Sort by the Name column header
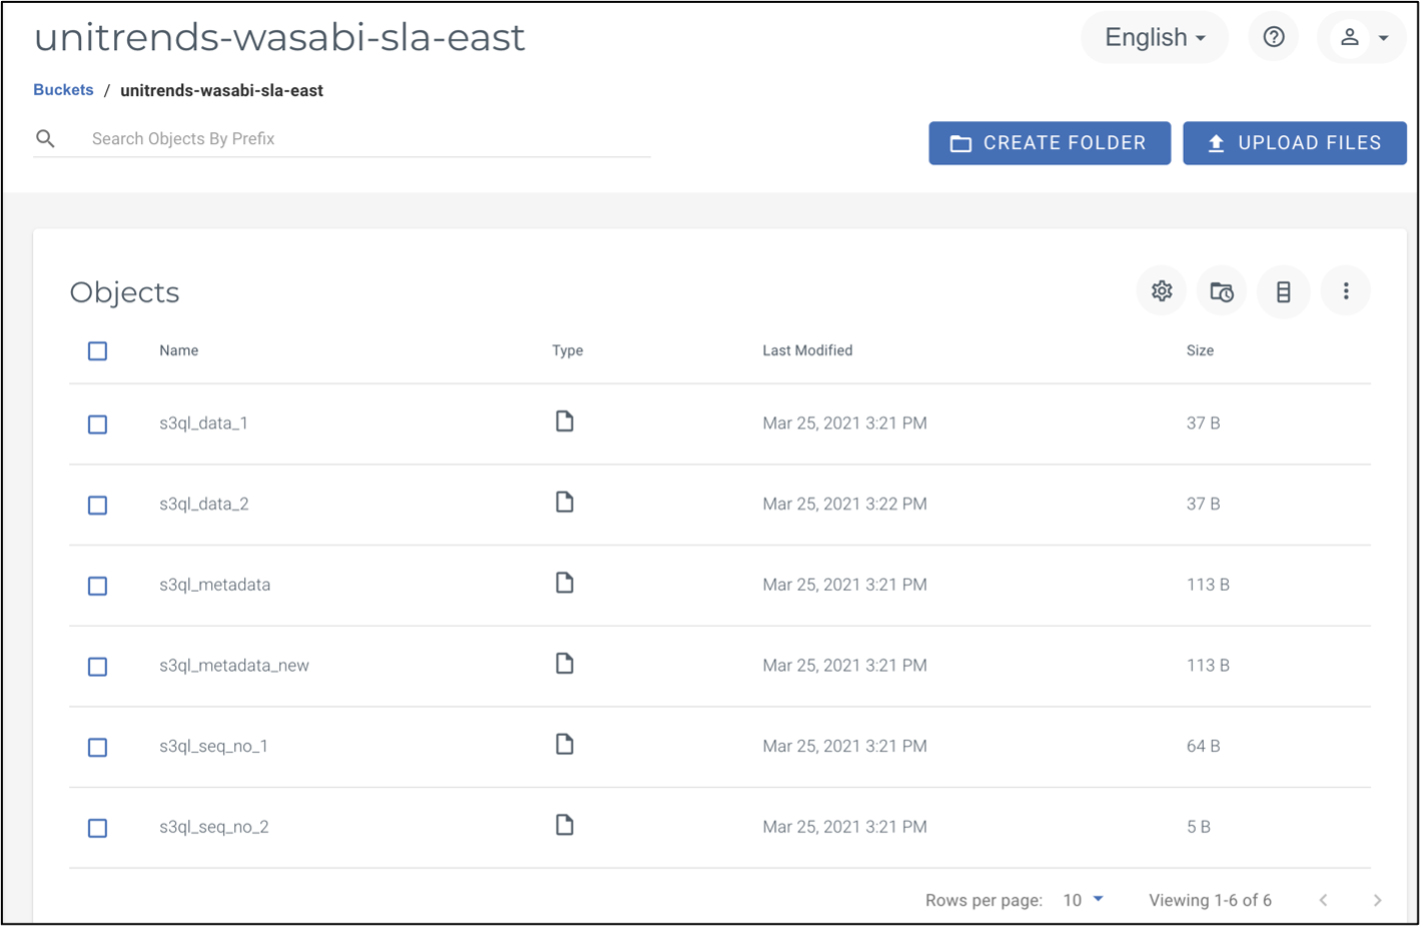Image resolution: width=1423 pixels, height=928 pixels. (179, 351)
